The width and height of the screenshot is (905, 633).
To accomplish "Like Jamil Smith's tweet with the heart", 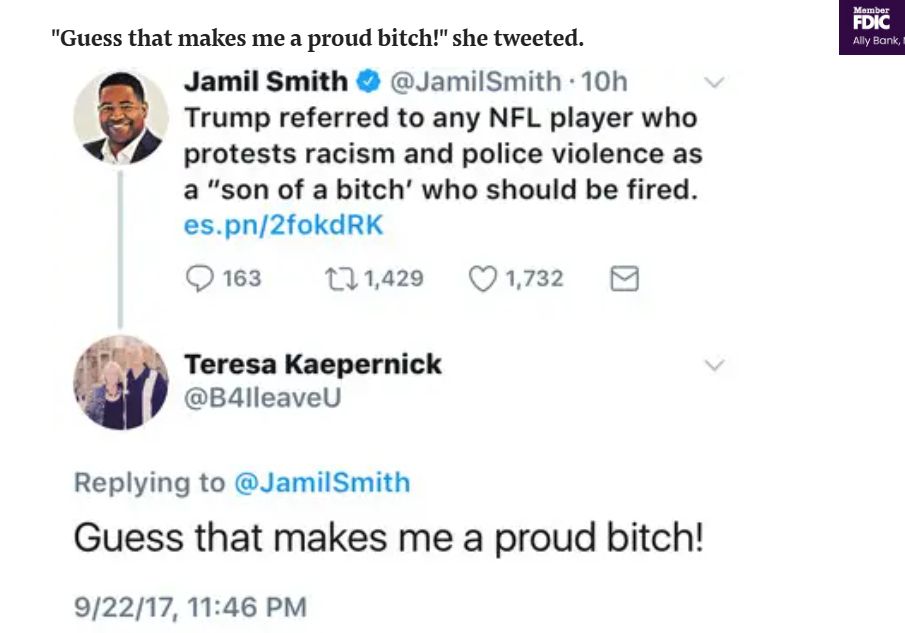I will 482,278.
